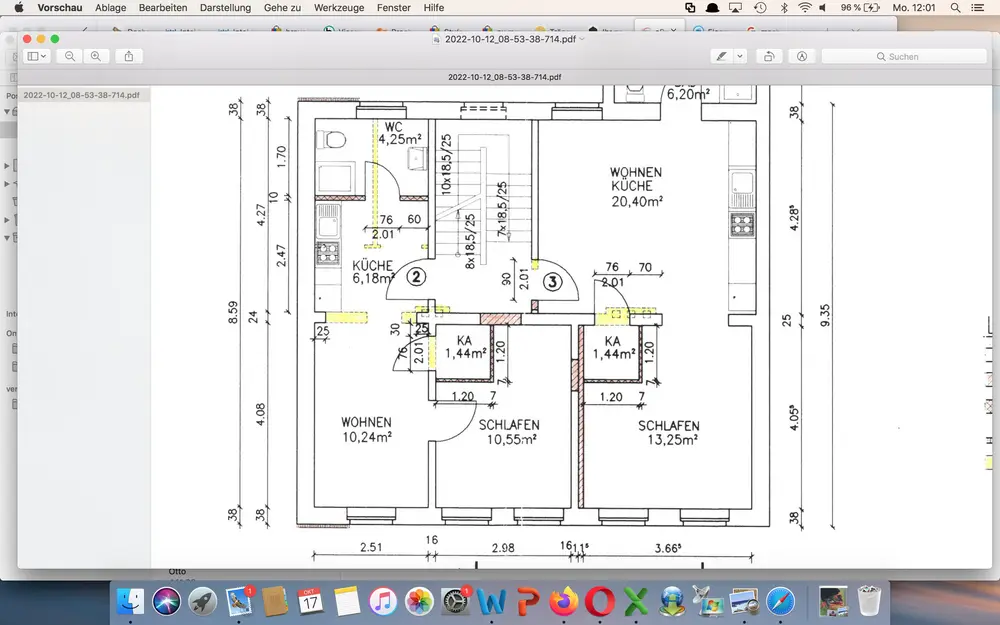Open AirPlay display menu icon
Screen dimensions: 1000x625
coord(736,8)
